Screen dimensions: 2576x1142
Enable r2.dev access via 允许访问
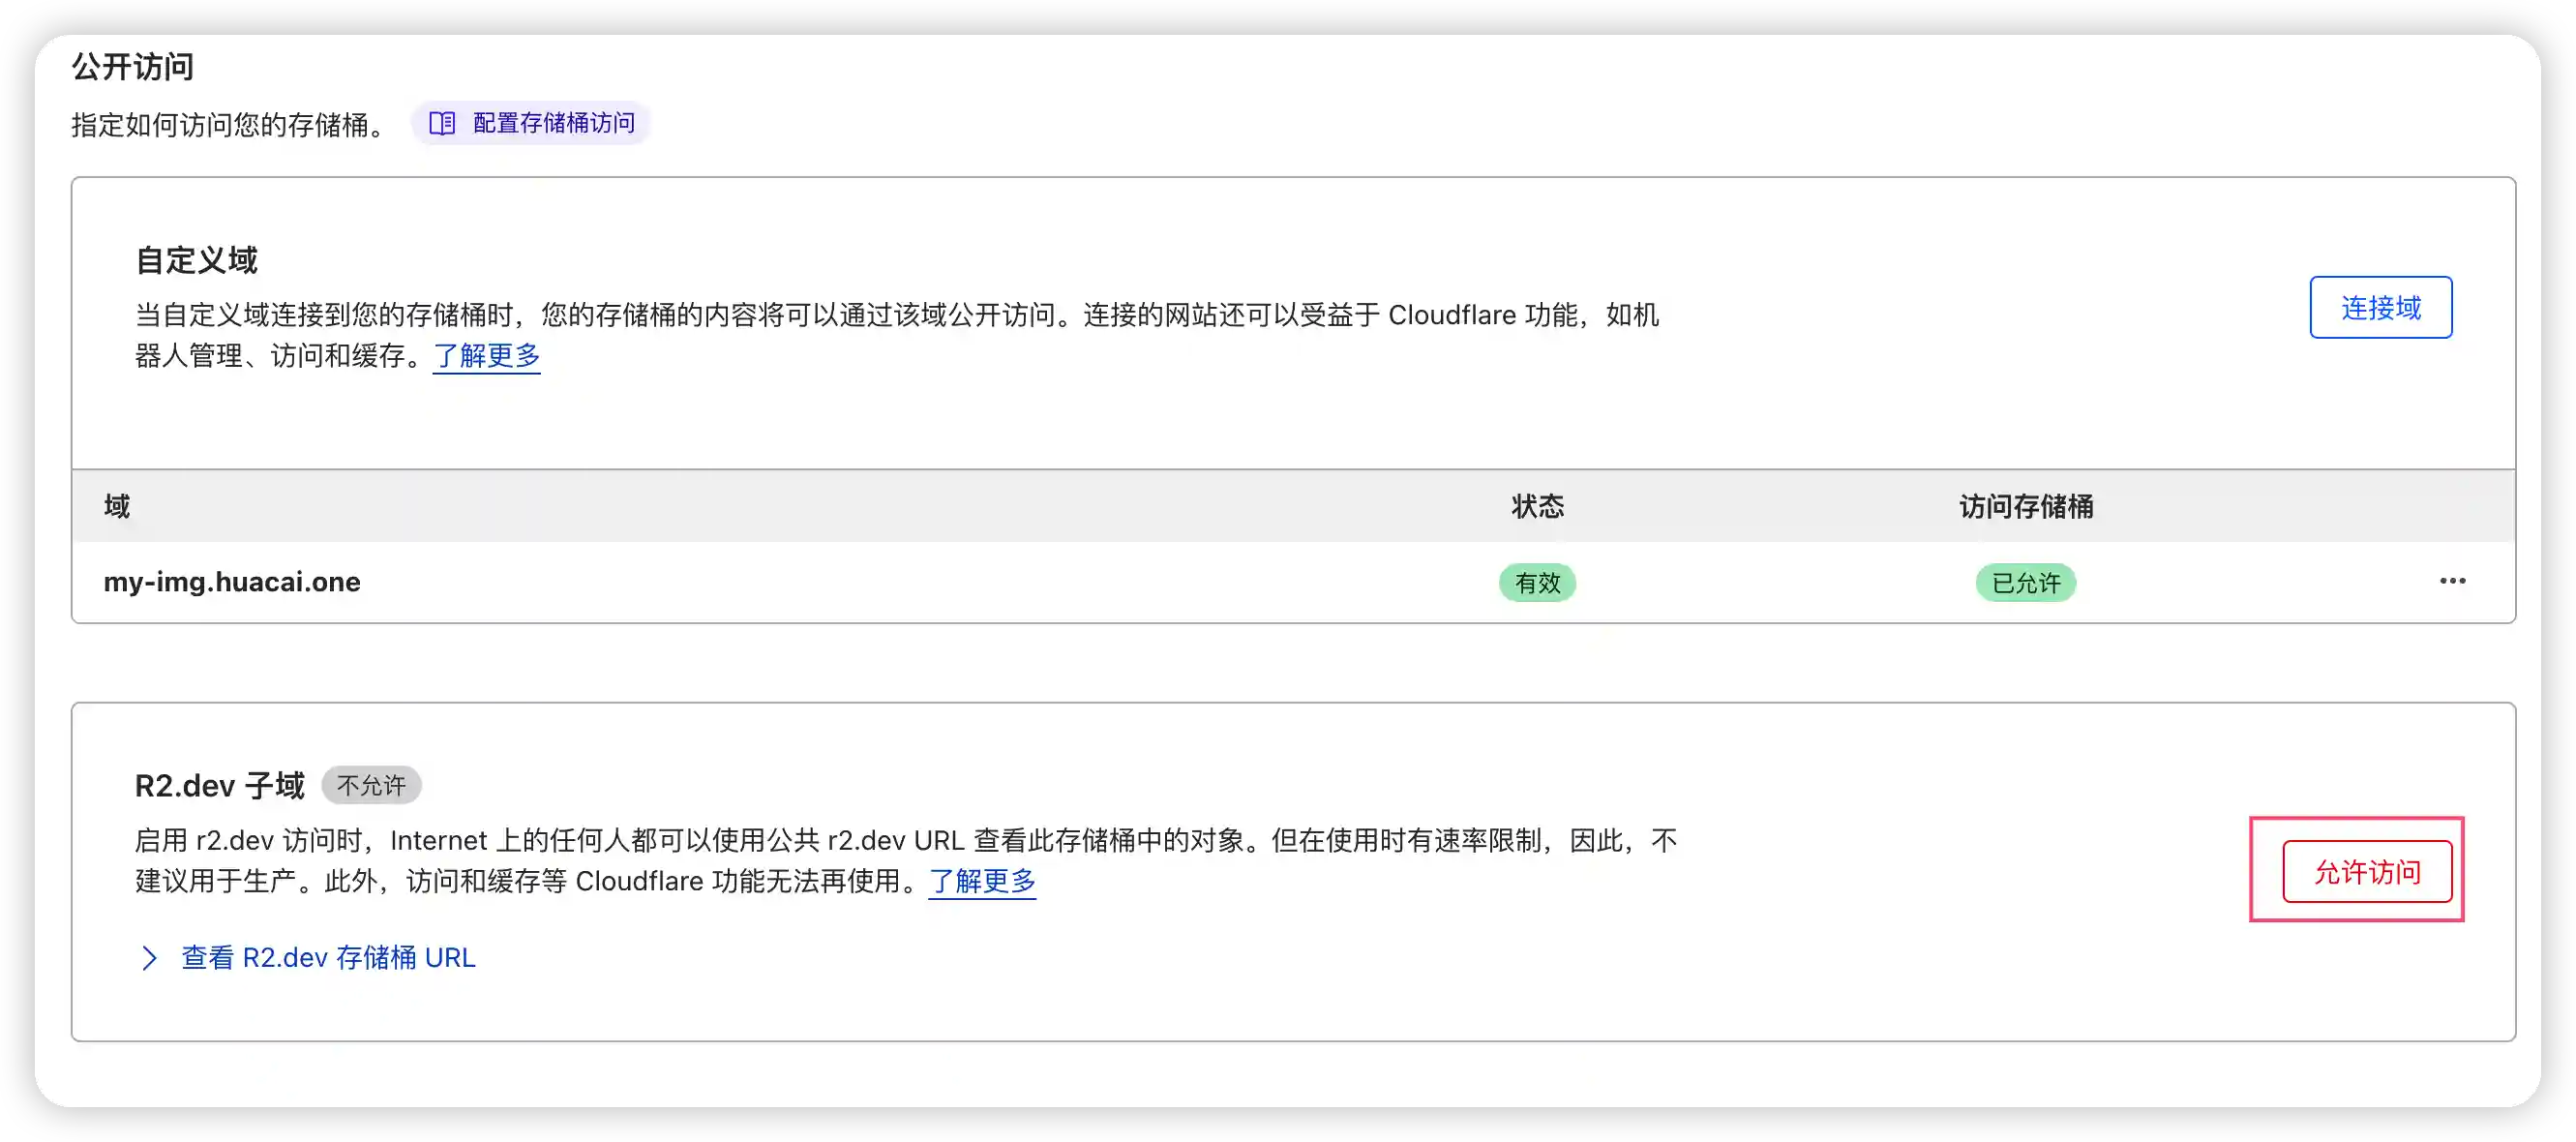pos(2366,871)
